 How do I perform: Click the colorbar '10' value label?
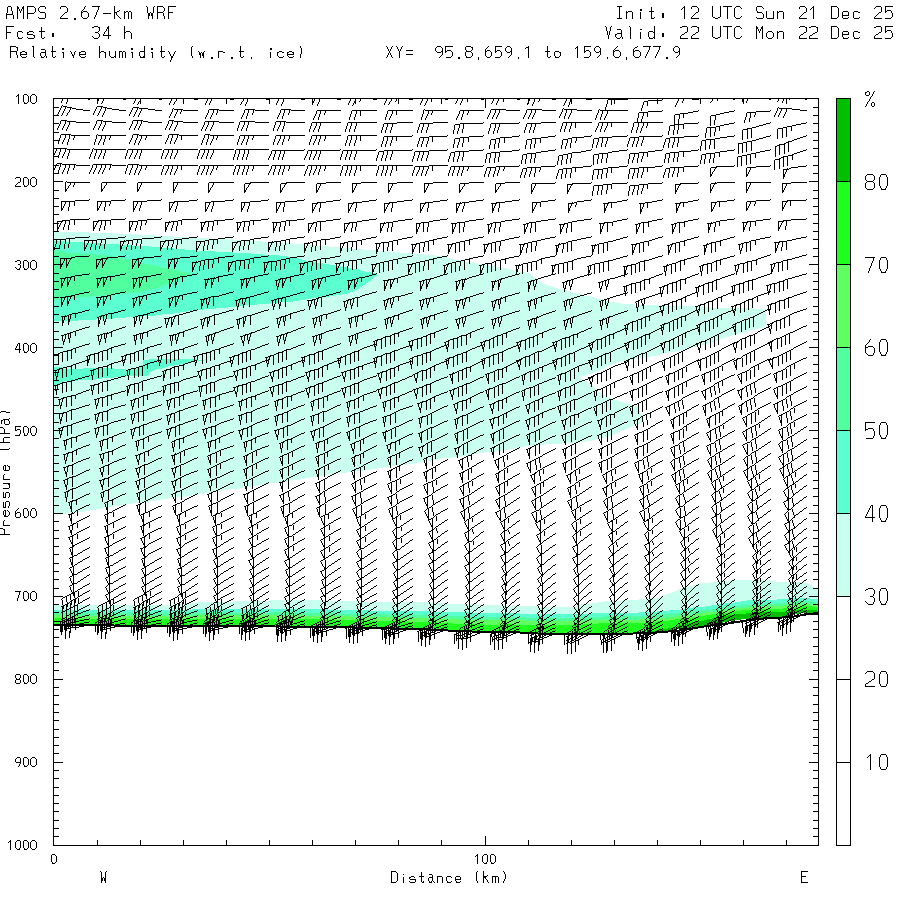pyautogui.click(x=876, y=762)
